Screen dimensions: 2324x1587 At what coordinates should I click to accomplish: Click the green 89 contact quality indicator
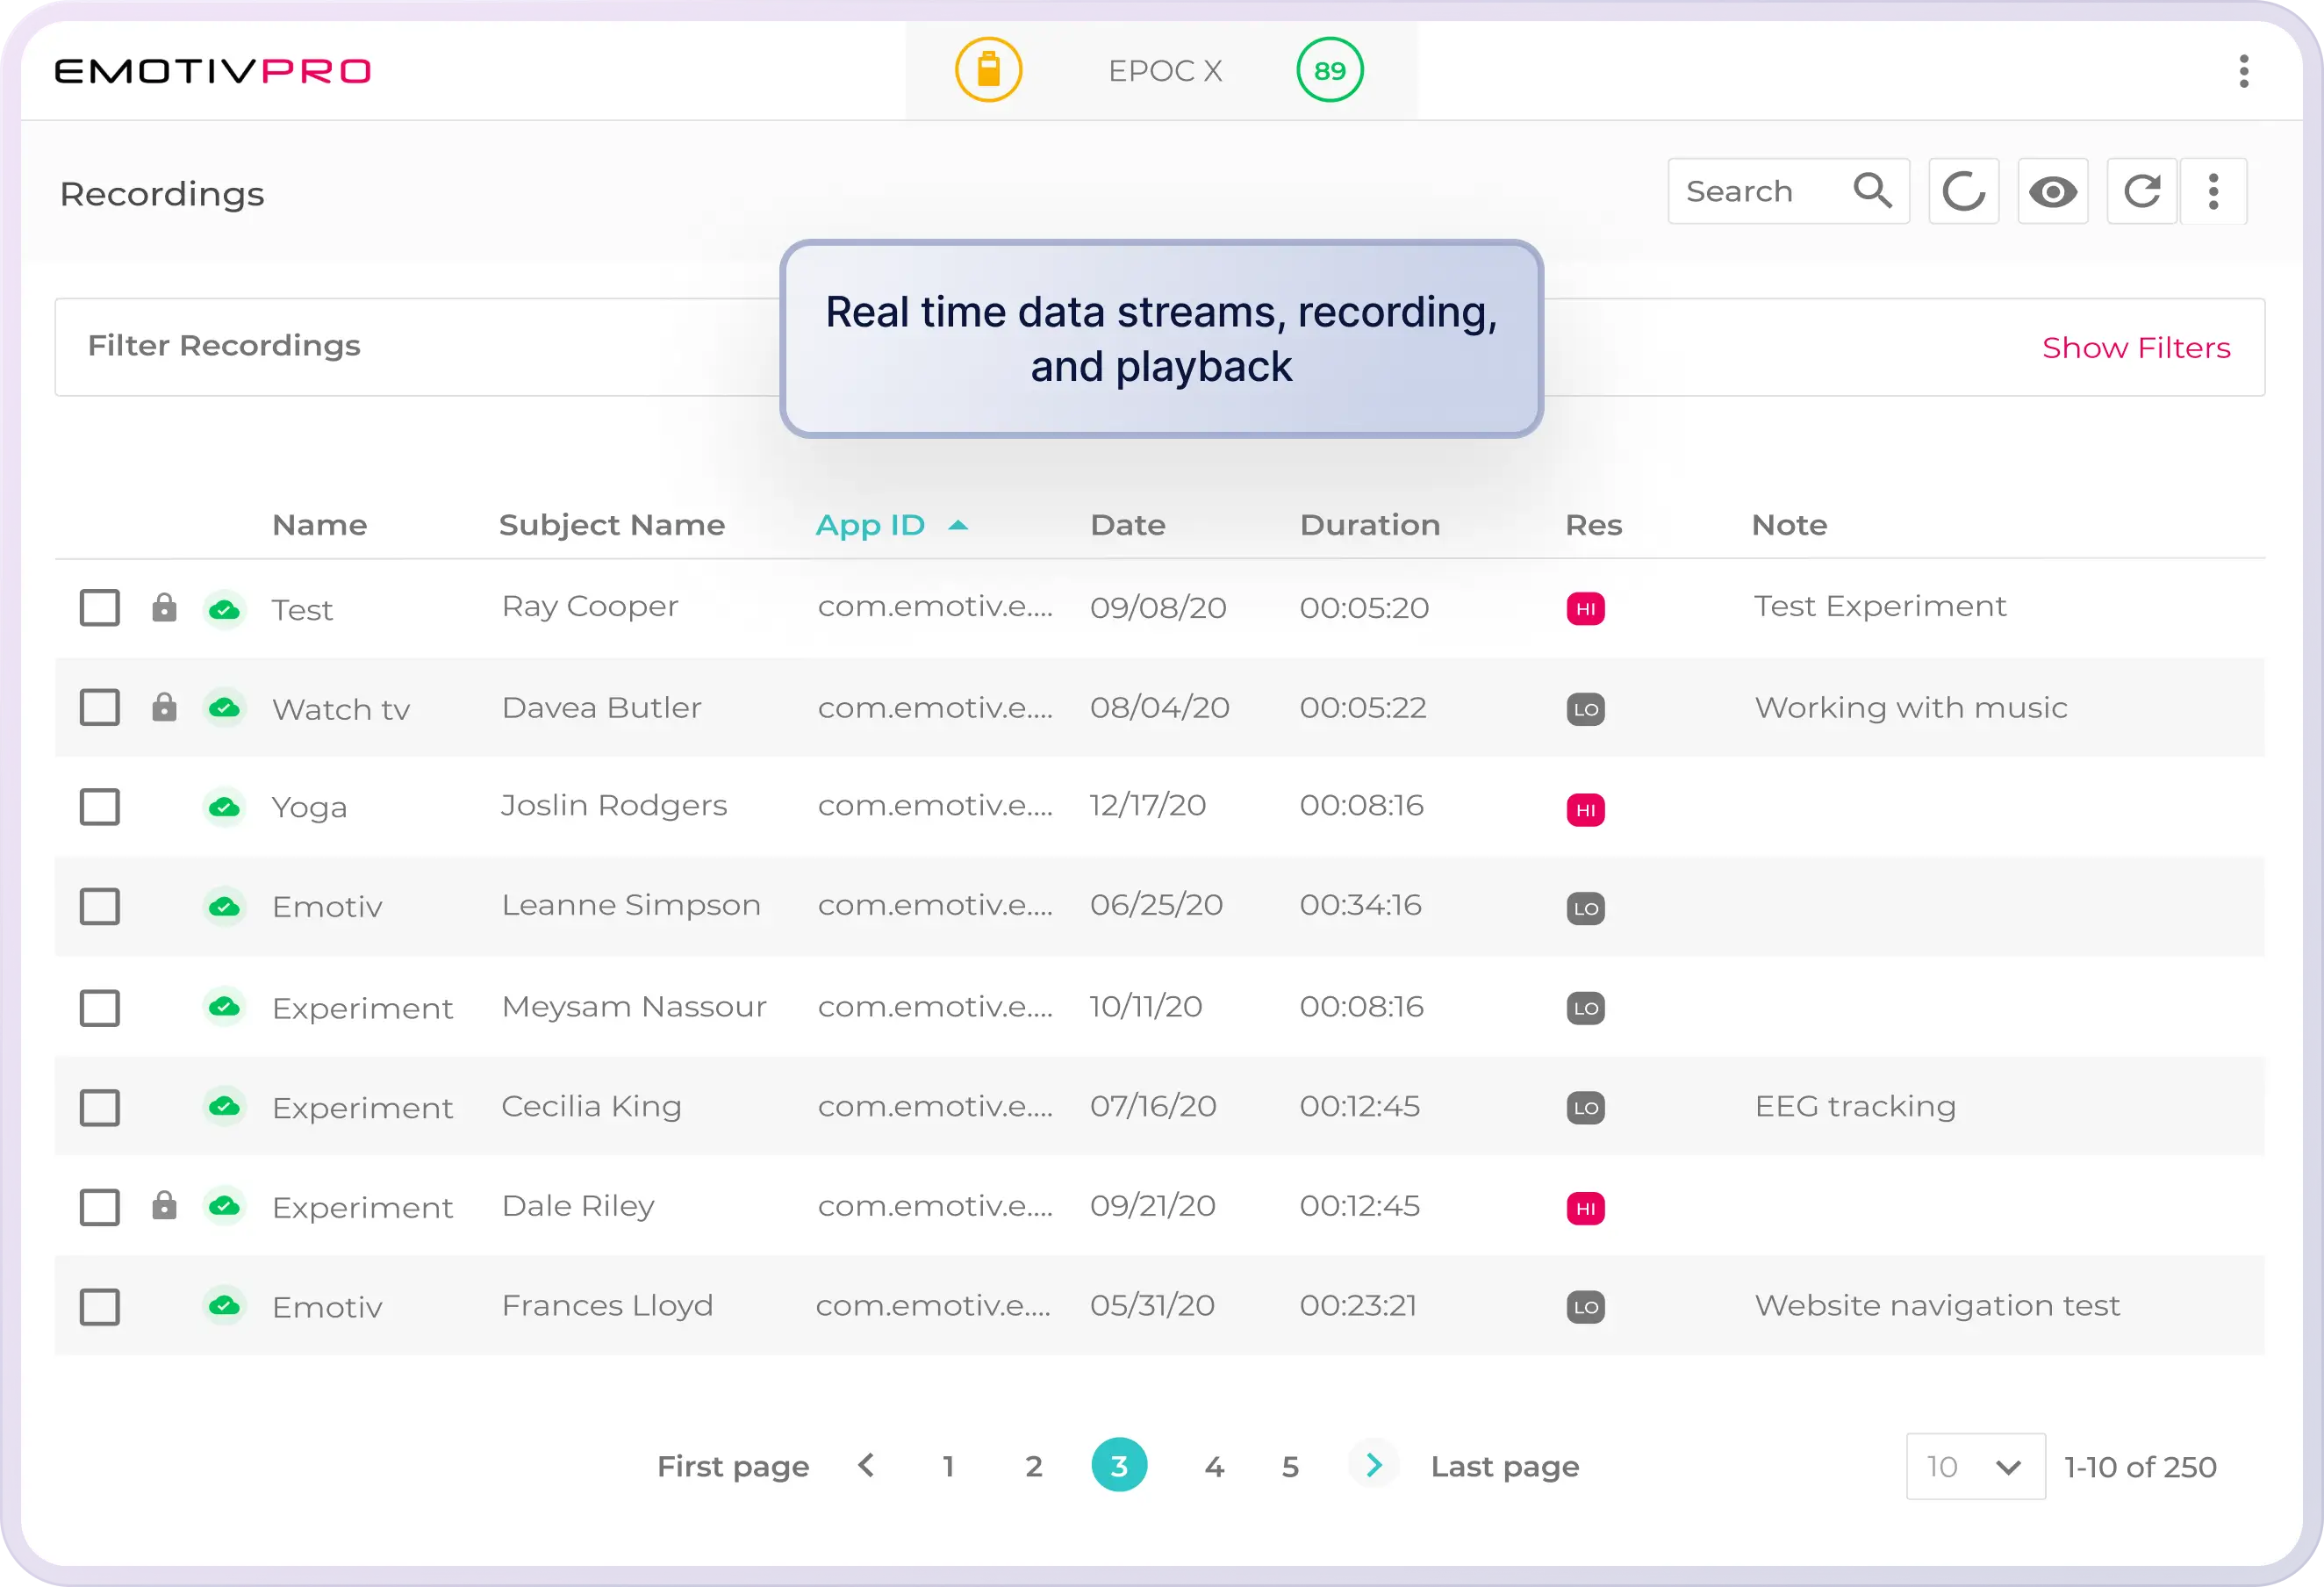(1329, 70)
